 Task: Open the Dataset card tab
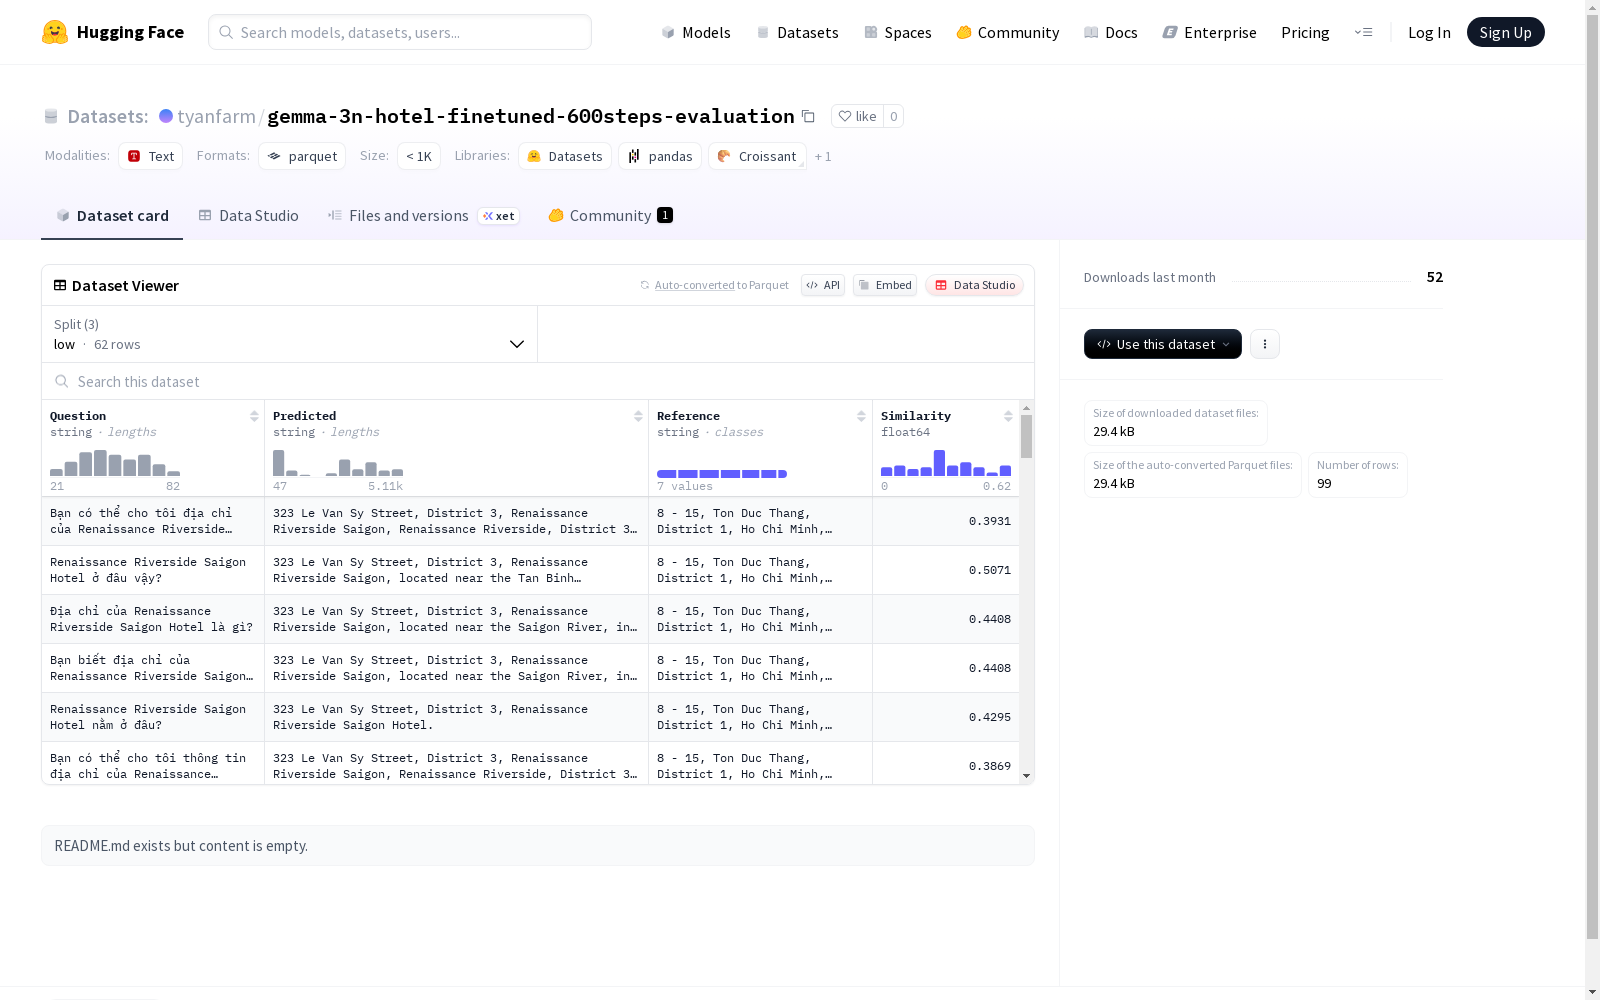(112, 216)
